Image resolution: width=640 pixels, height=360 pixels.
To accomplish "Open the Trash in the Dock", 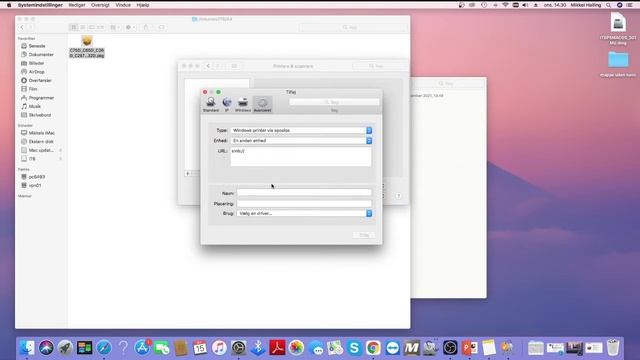I will point(613,348).
